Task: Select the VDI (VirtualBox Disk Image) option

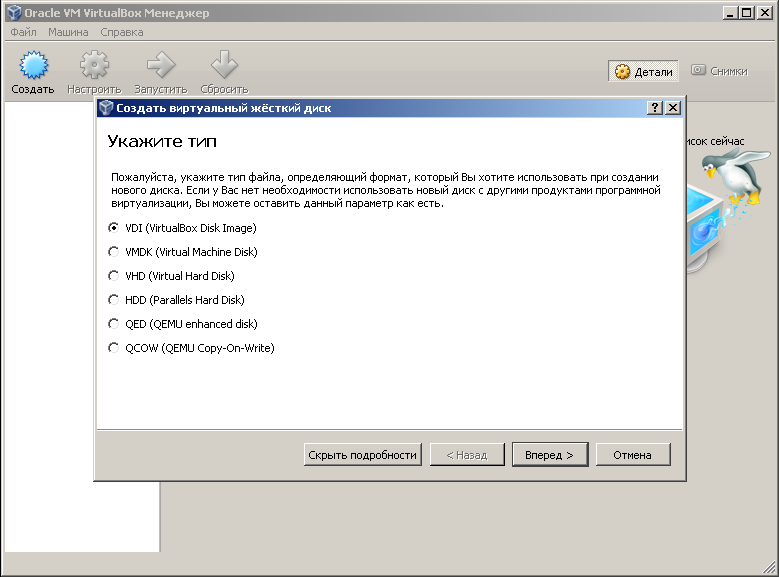Action: pos(182,228)
